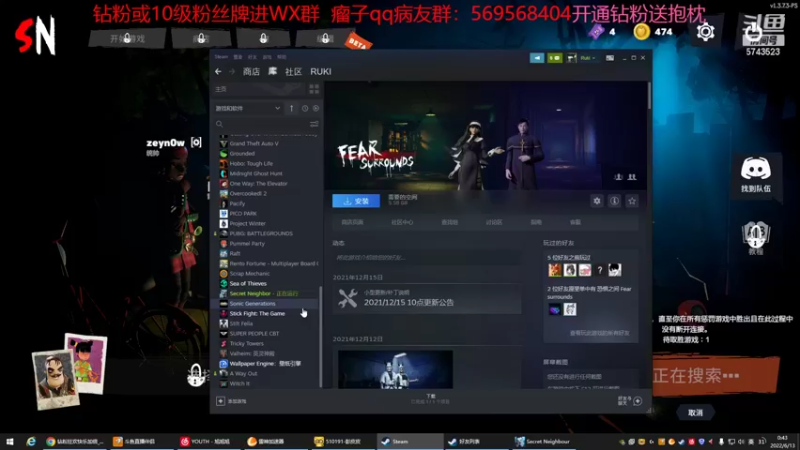Click the library list scrollbar
Screen dimensions: 800x450
pyautogui.click(x=321, y=337)
